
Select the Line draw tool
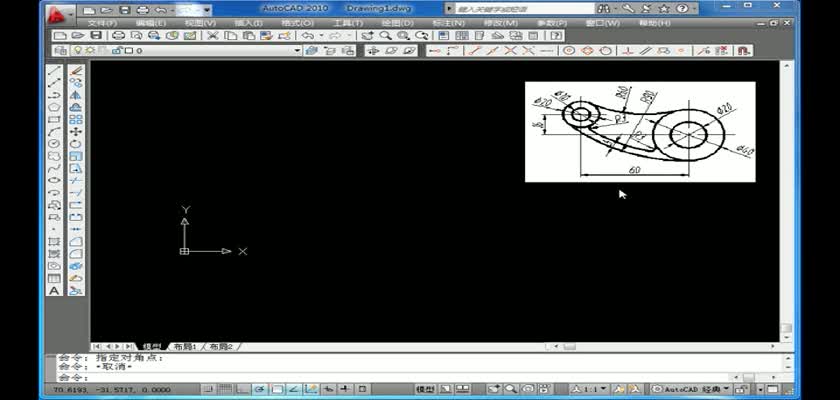coord(55,71)
